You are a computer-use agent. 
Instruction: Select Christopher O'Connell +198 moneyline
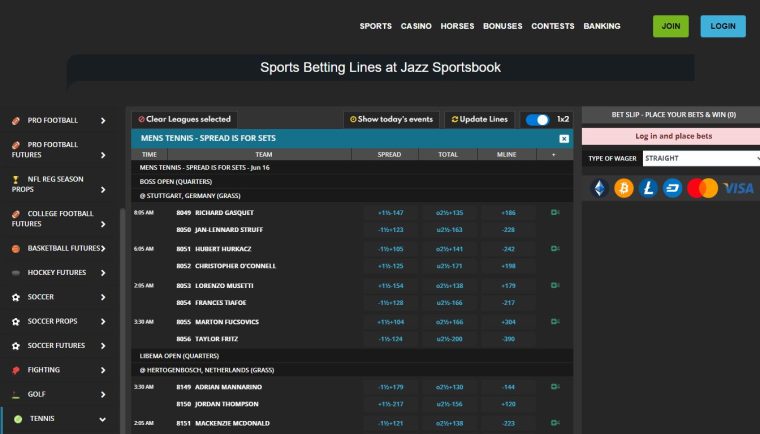click(x=508, y=266)
